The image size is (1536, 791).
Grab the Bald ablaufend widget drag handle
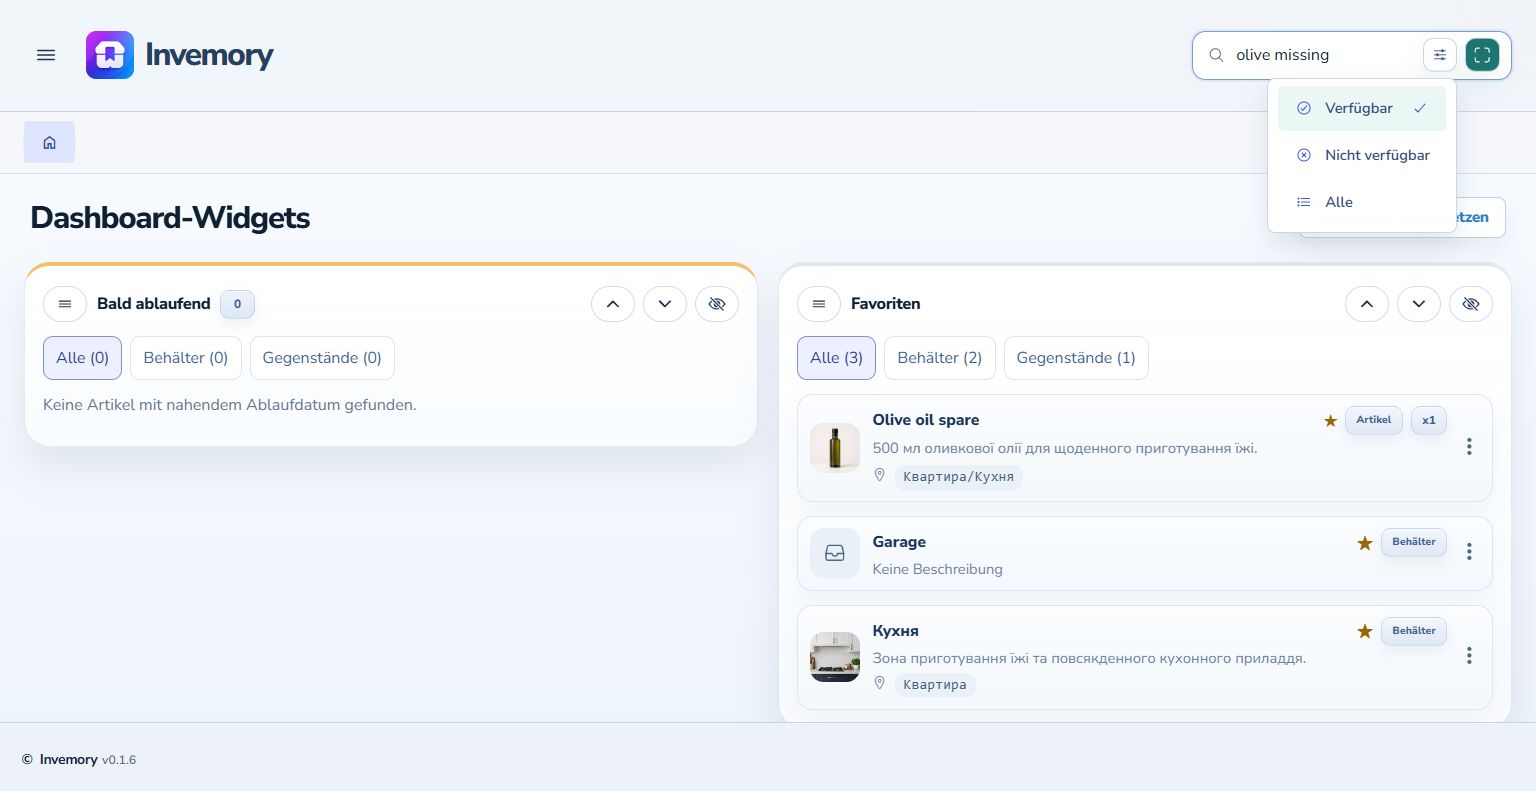(x=65, y=304)
